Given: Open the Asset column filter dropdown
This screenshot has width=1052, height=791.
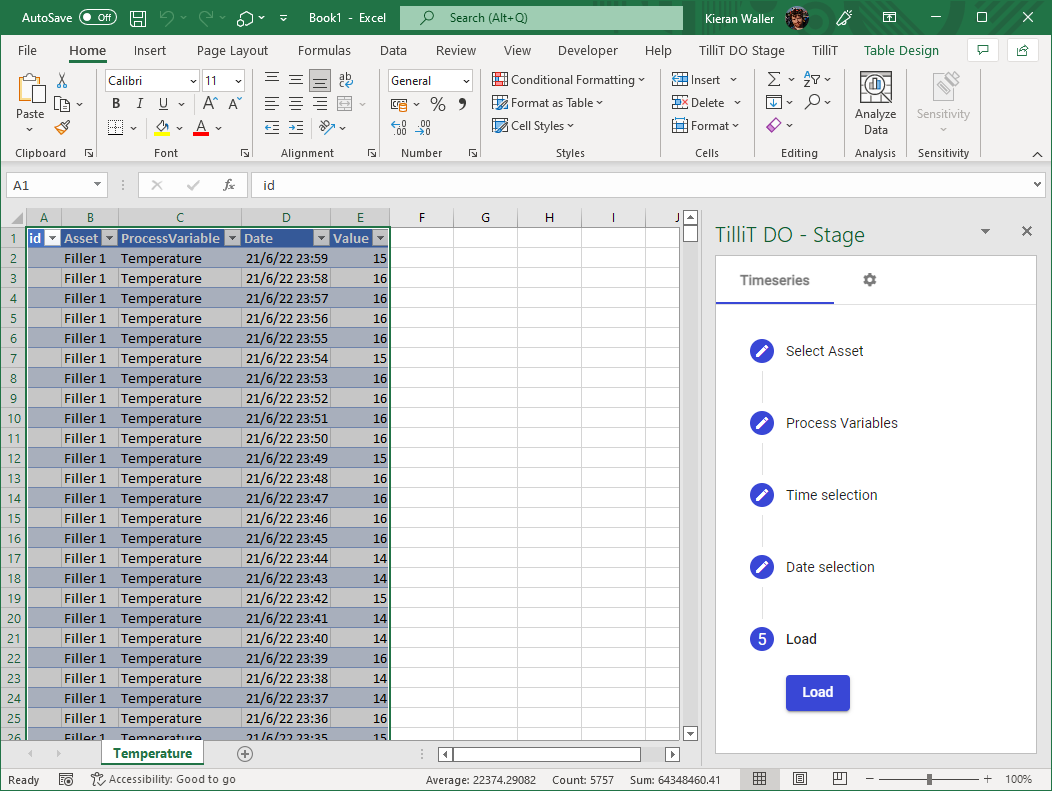Looking at the screenshot, I should click(108, 238).
